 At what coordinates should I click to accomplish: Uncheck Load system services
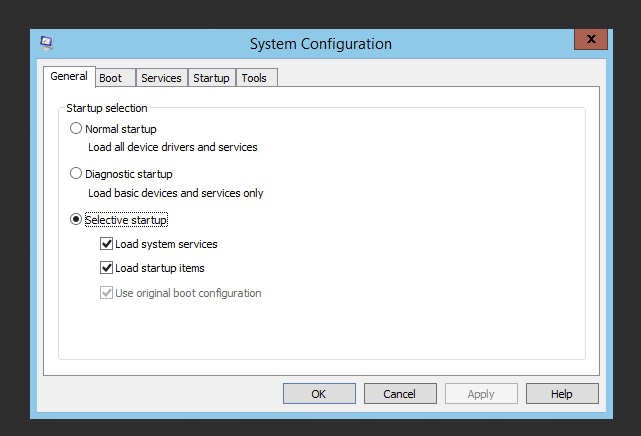pyautogui.click(x=106, y=244)
